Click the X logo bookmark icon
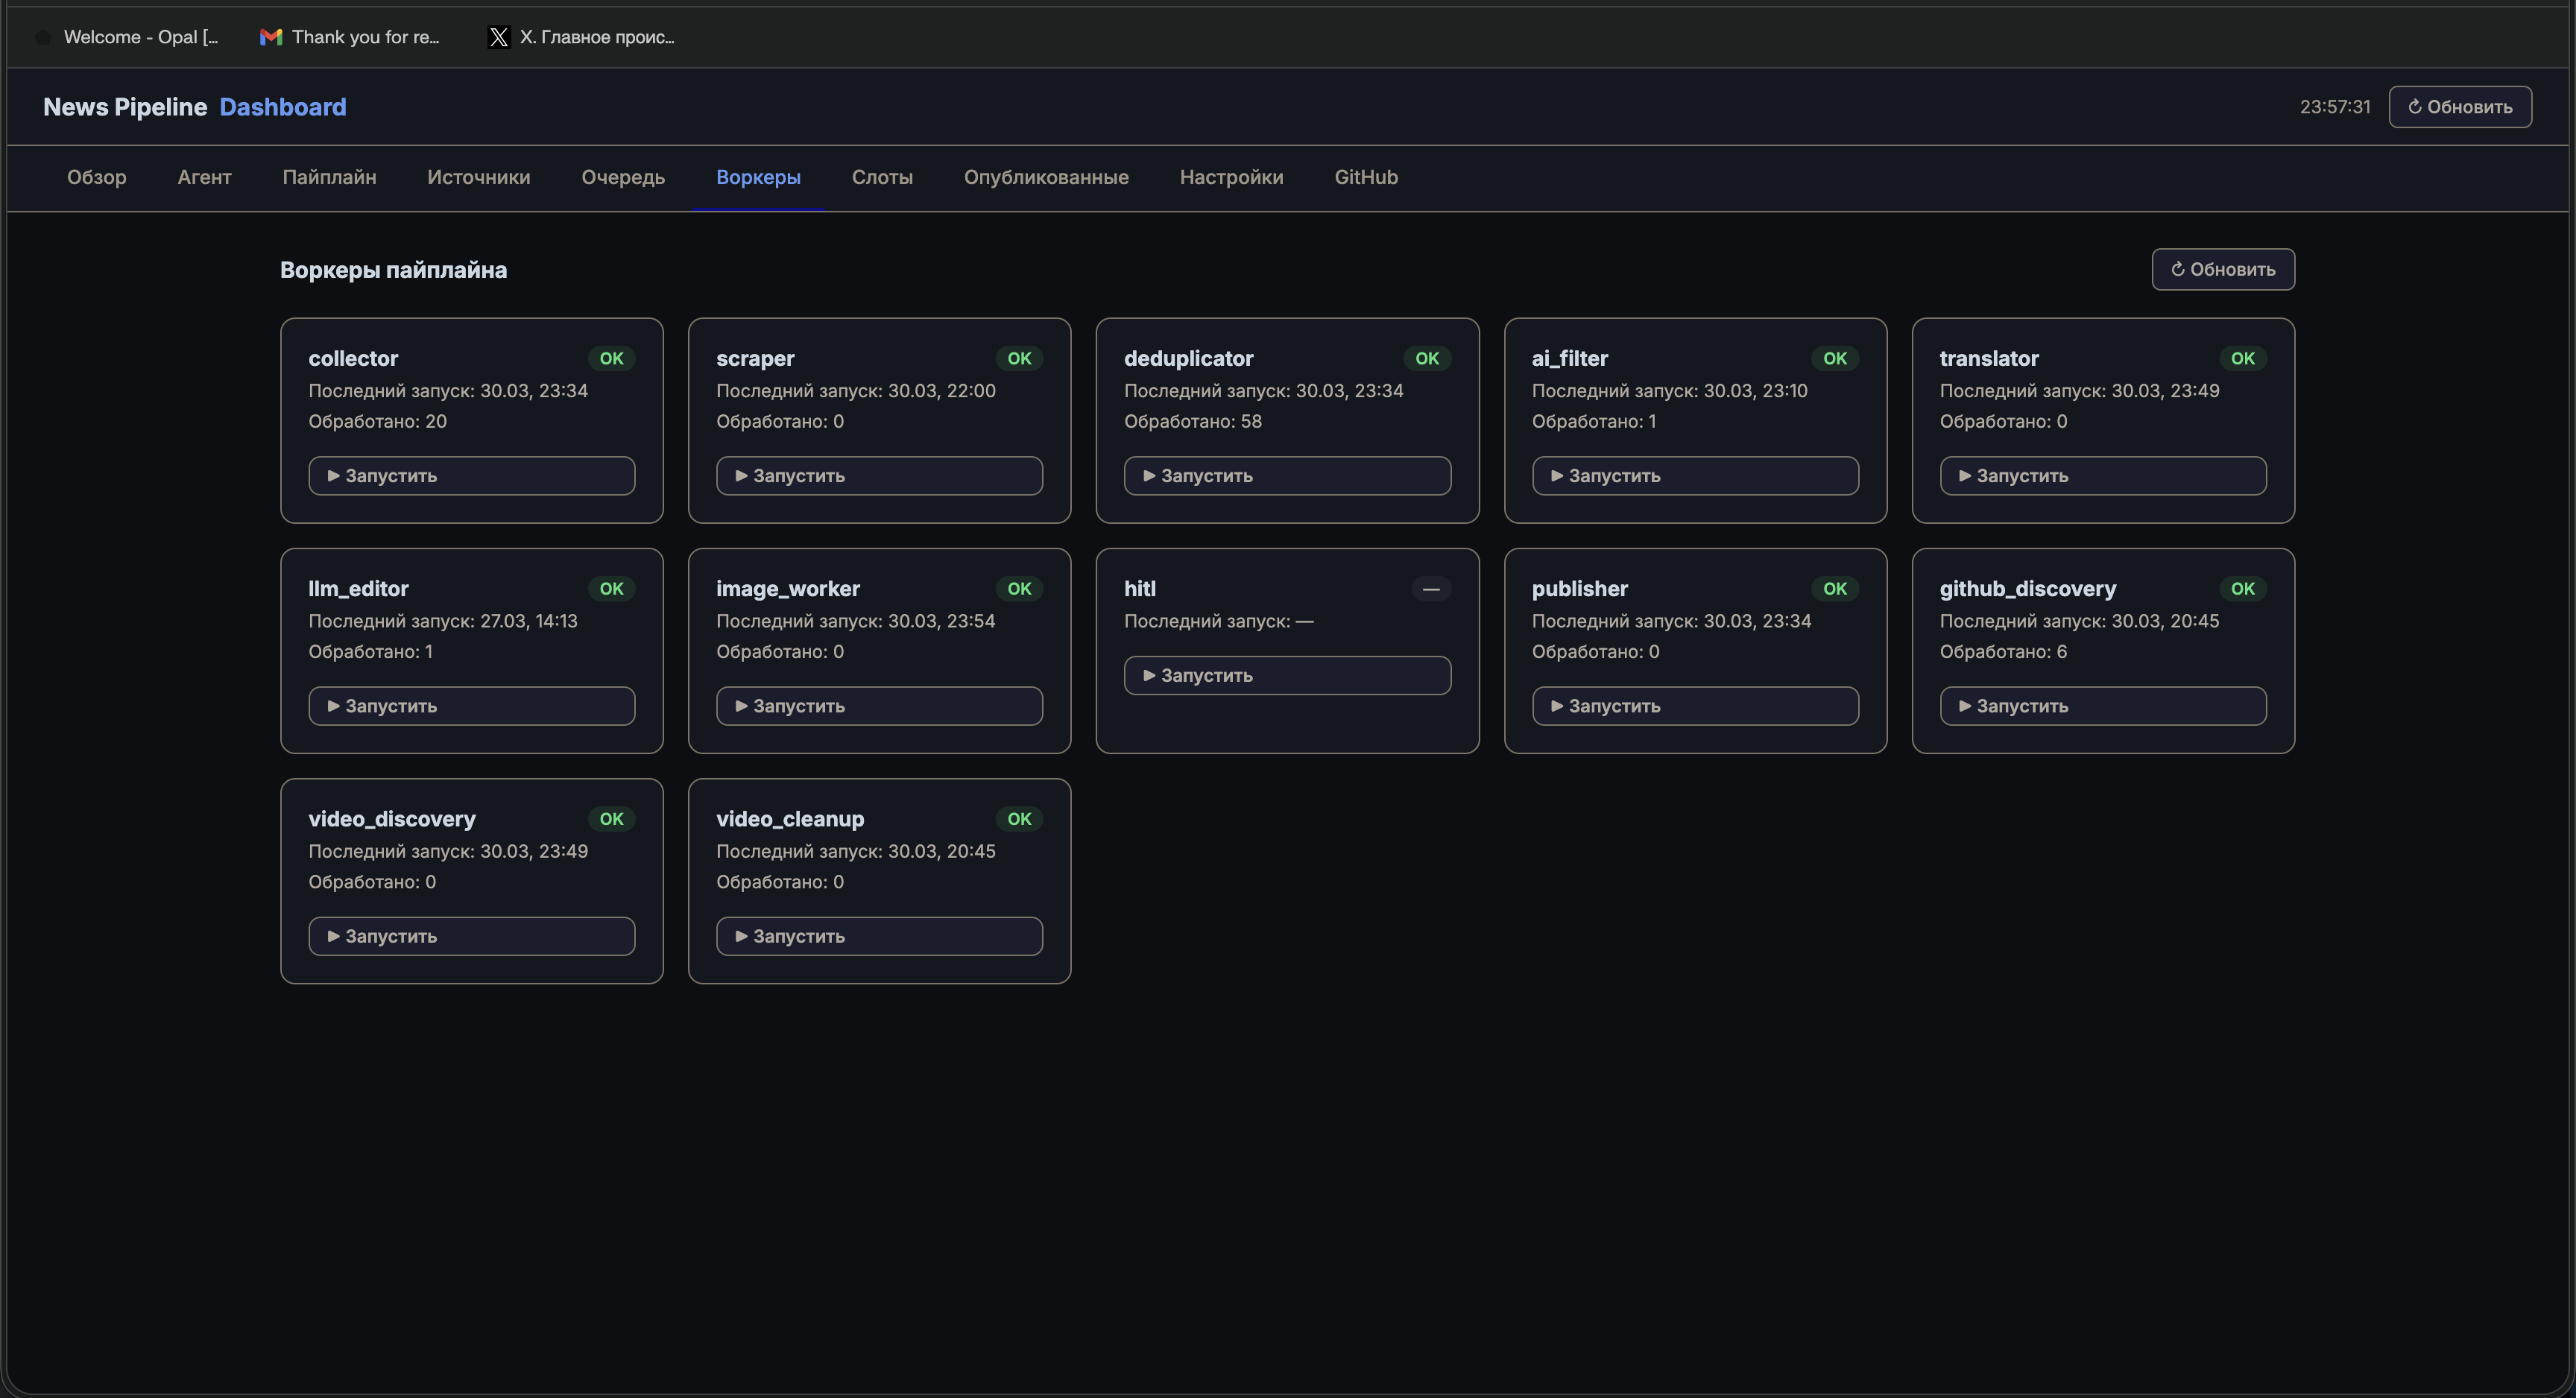The image size is (2576, 1398). pyautogui.click(x=498, y=37)
